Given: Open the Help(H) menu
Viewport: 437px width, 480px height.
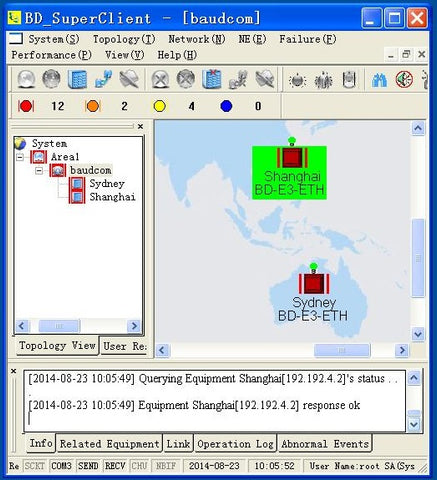Looking at the screenshot, I should (x=177, y=55).
